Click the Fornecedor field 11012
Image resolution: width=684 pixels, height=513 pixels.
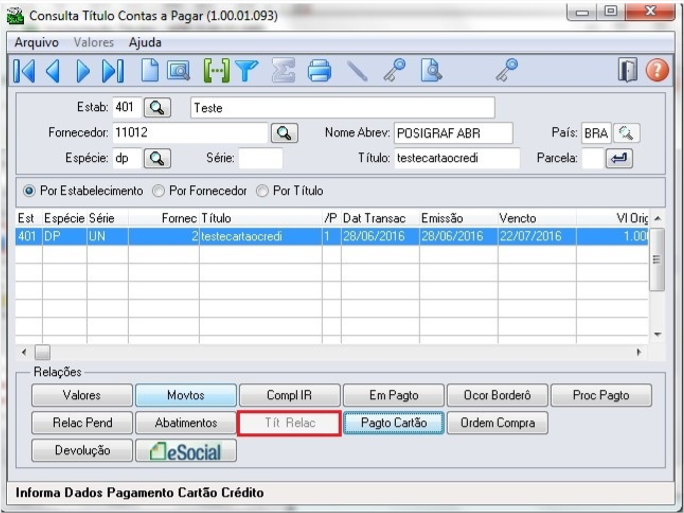(190, 133)
